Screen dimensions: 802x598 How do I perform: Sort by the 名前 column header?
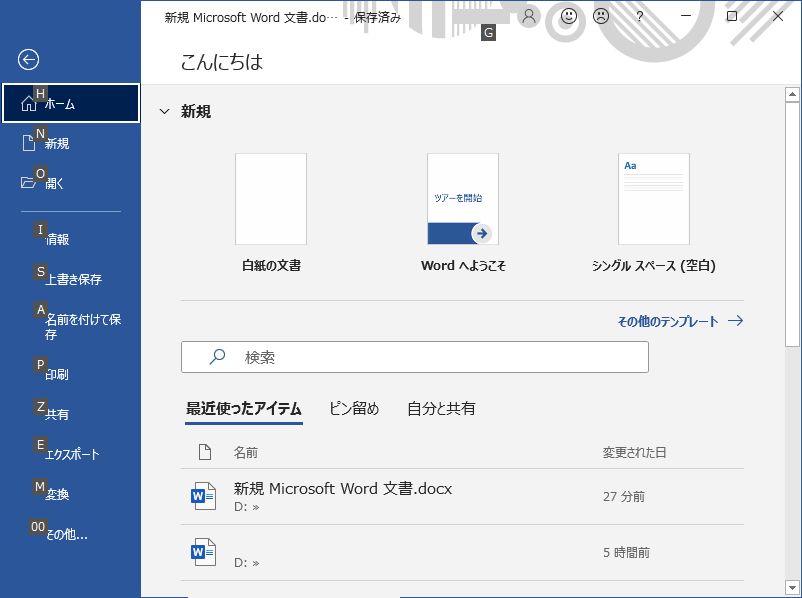246,452
